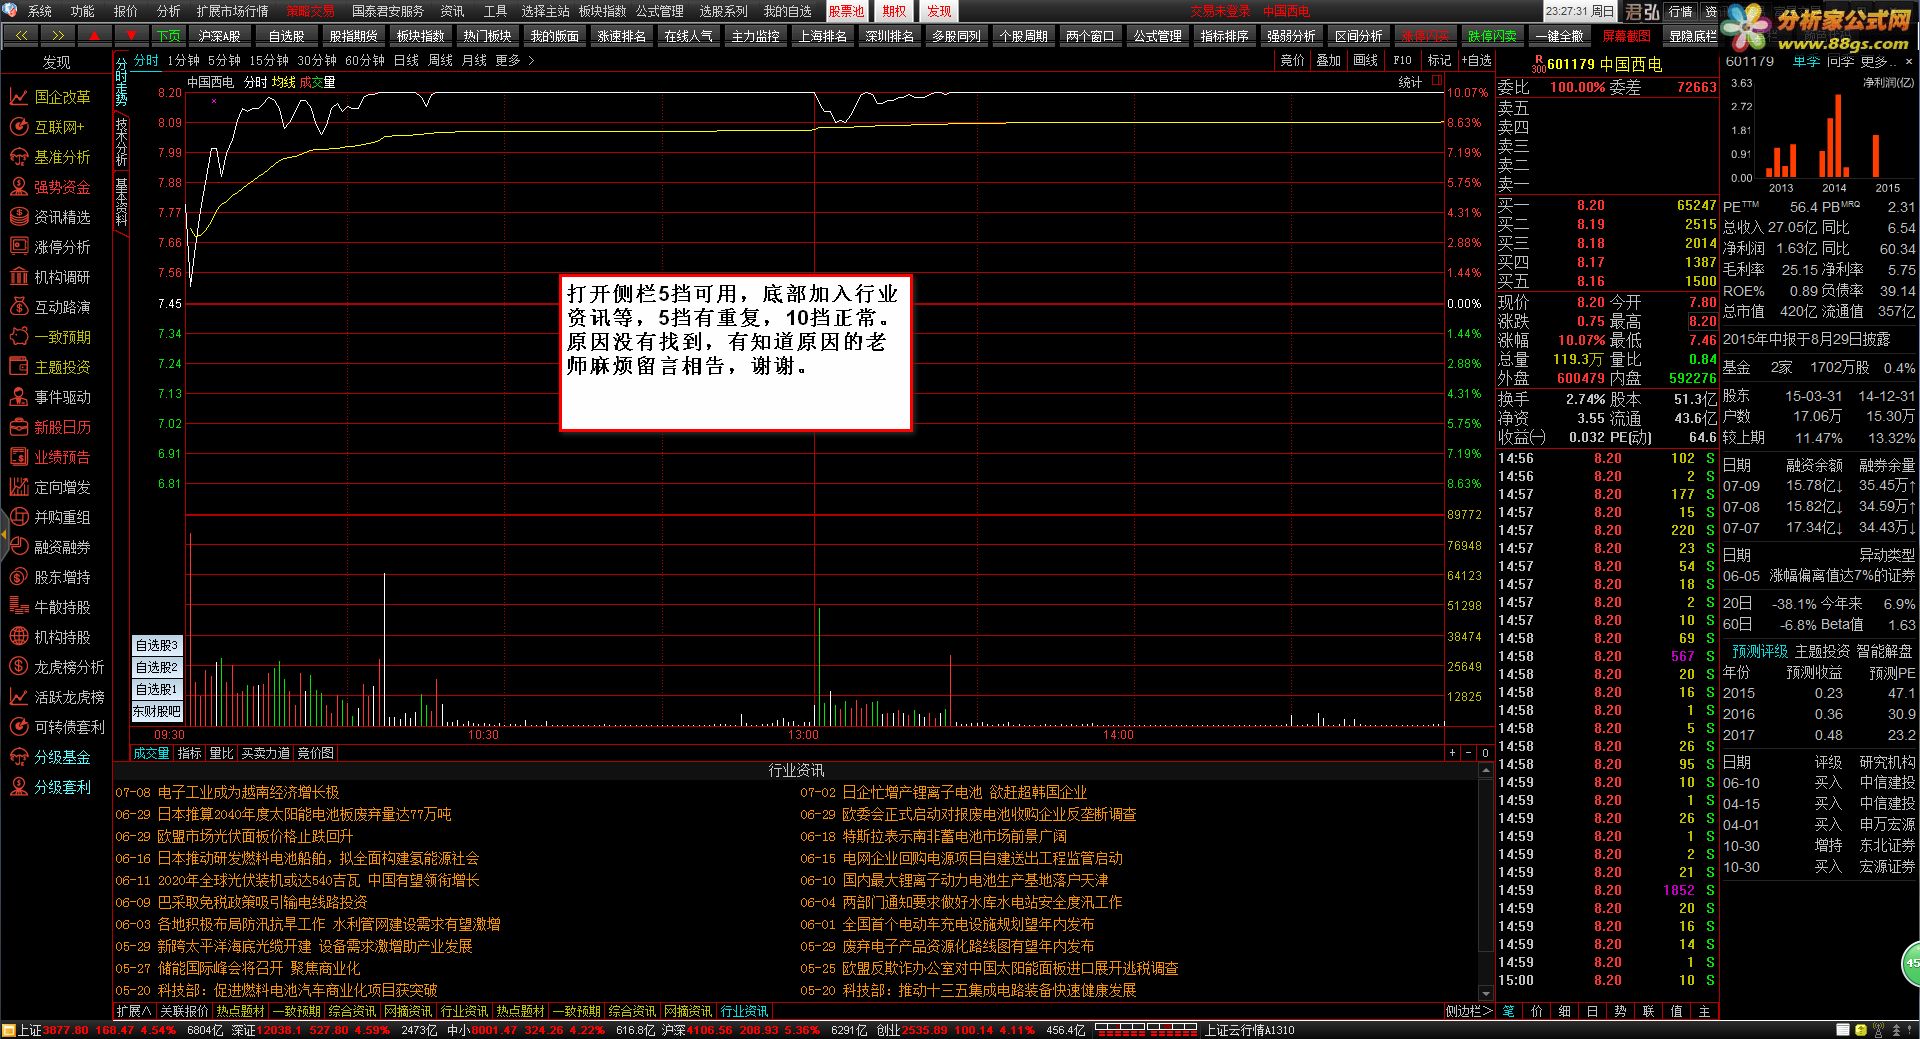Viewport: 1920px width, 1039px height.
Task: Open the F10 company info button
Action: [x=1403, y=61]
